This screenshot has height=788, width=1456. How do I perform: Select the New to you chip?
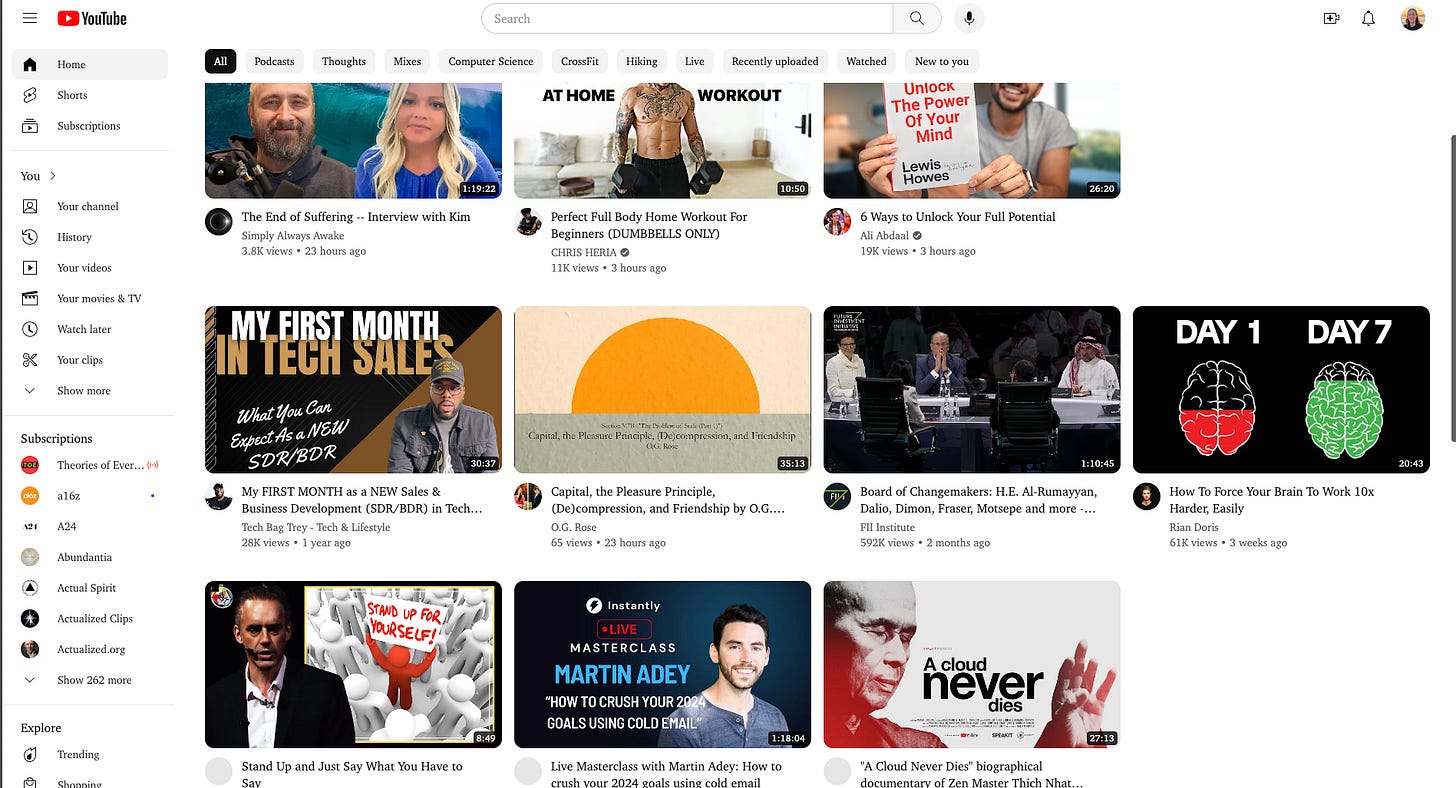tap(942, 61)
